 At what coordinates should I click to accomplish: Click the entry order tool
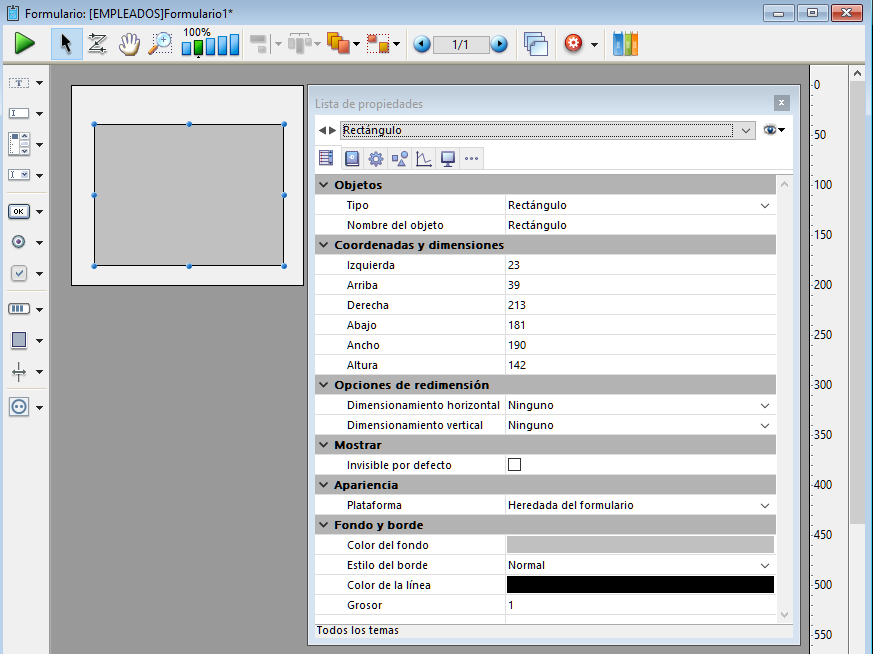click(x=97, y=44)
